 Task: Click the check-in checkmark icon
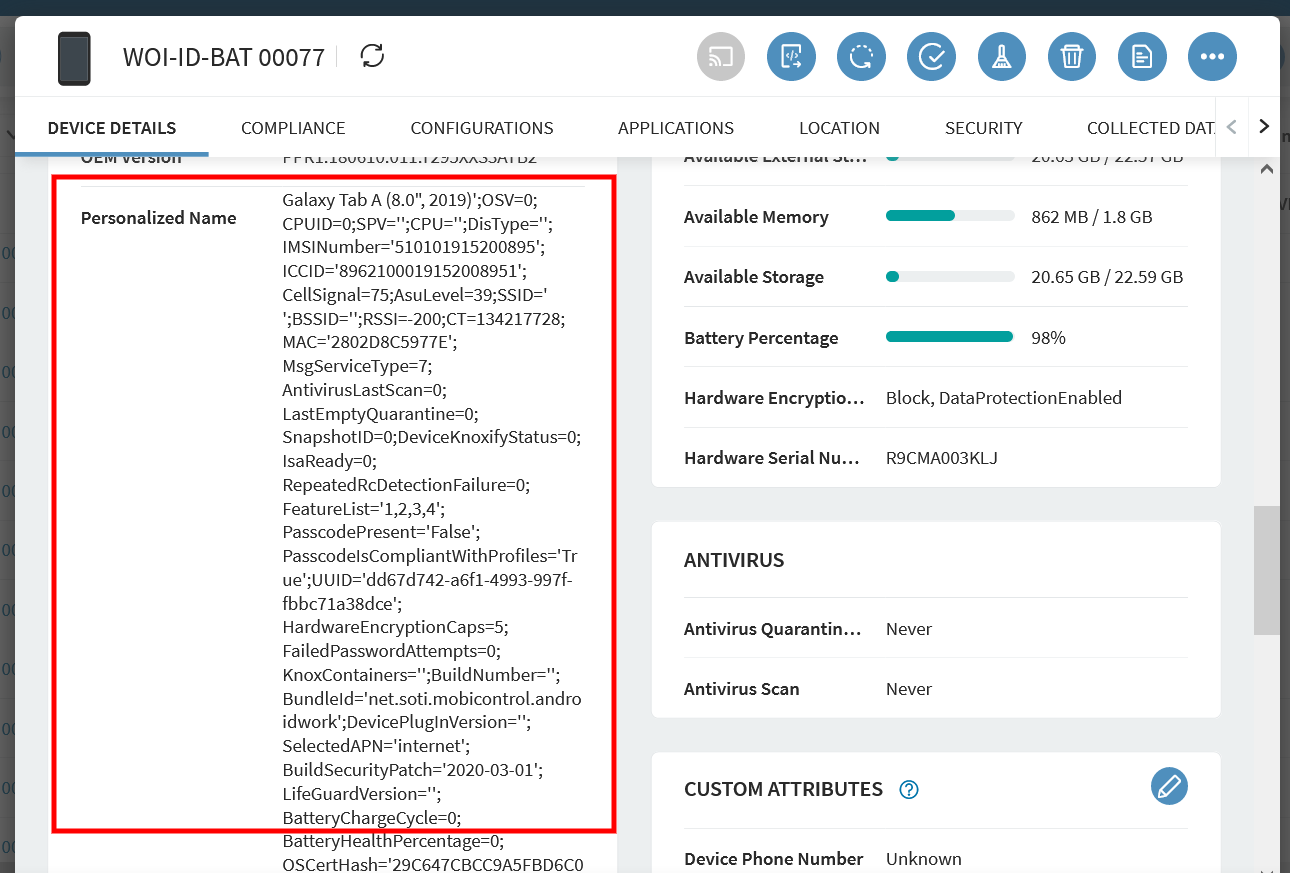931,57
